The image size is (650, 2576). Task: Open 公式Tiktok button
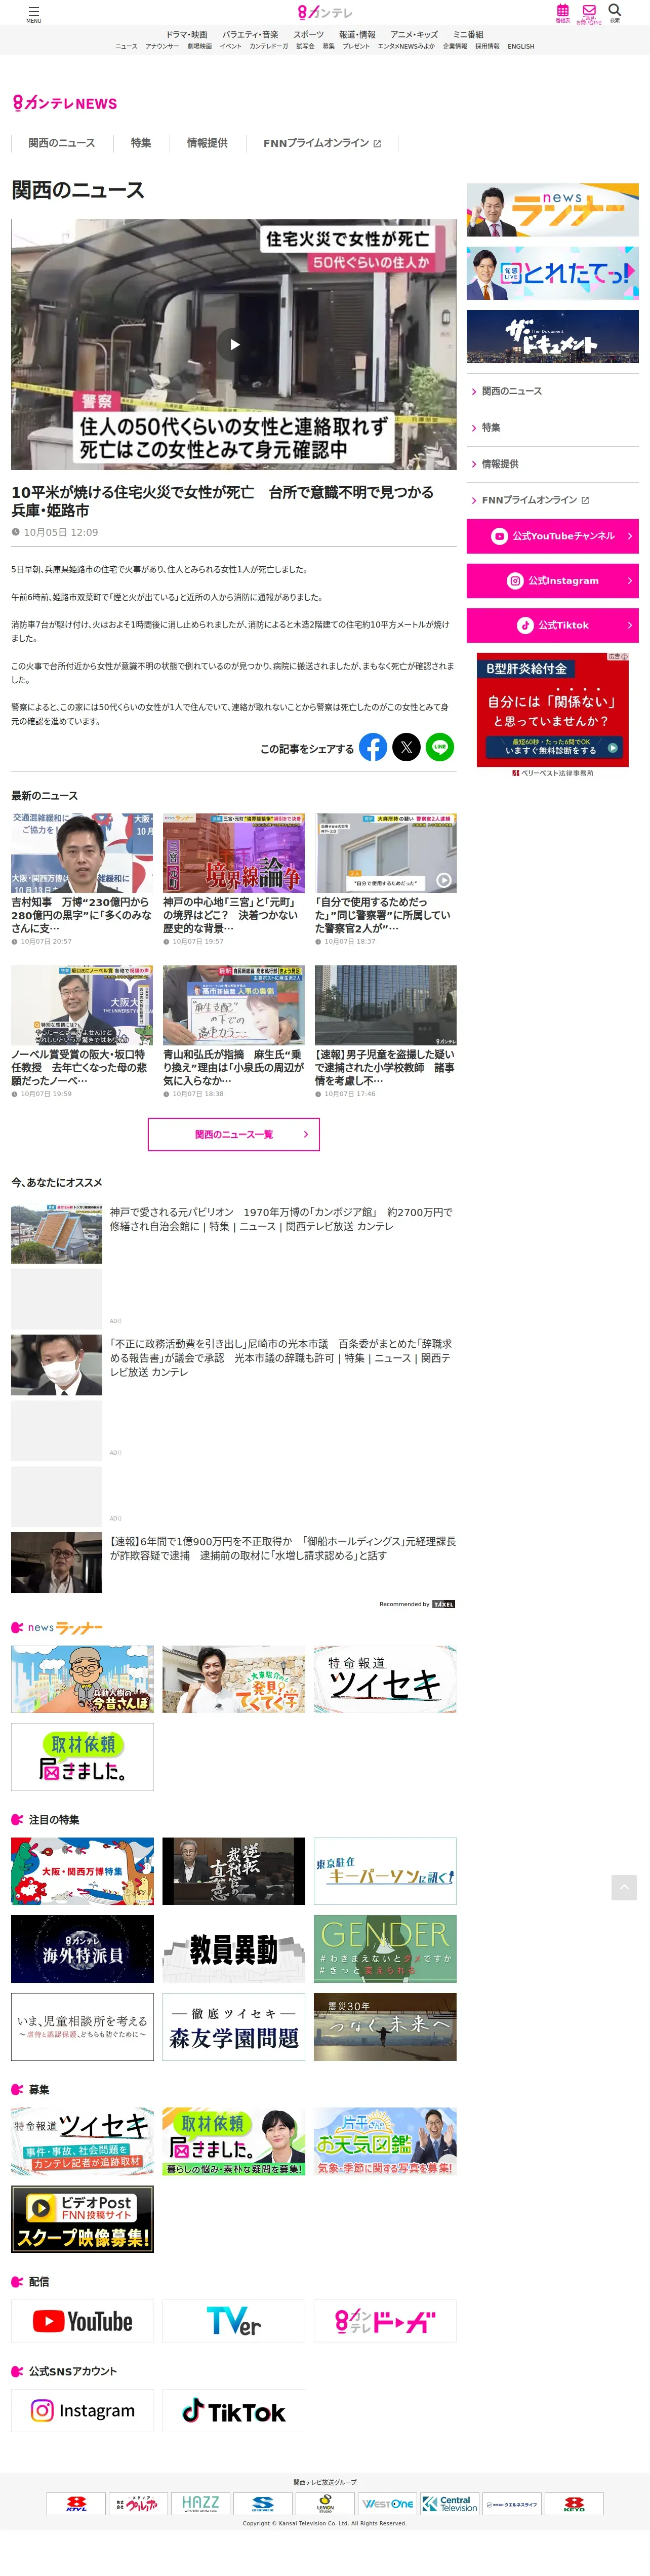pyautogui.click(x=552, y=625)
